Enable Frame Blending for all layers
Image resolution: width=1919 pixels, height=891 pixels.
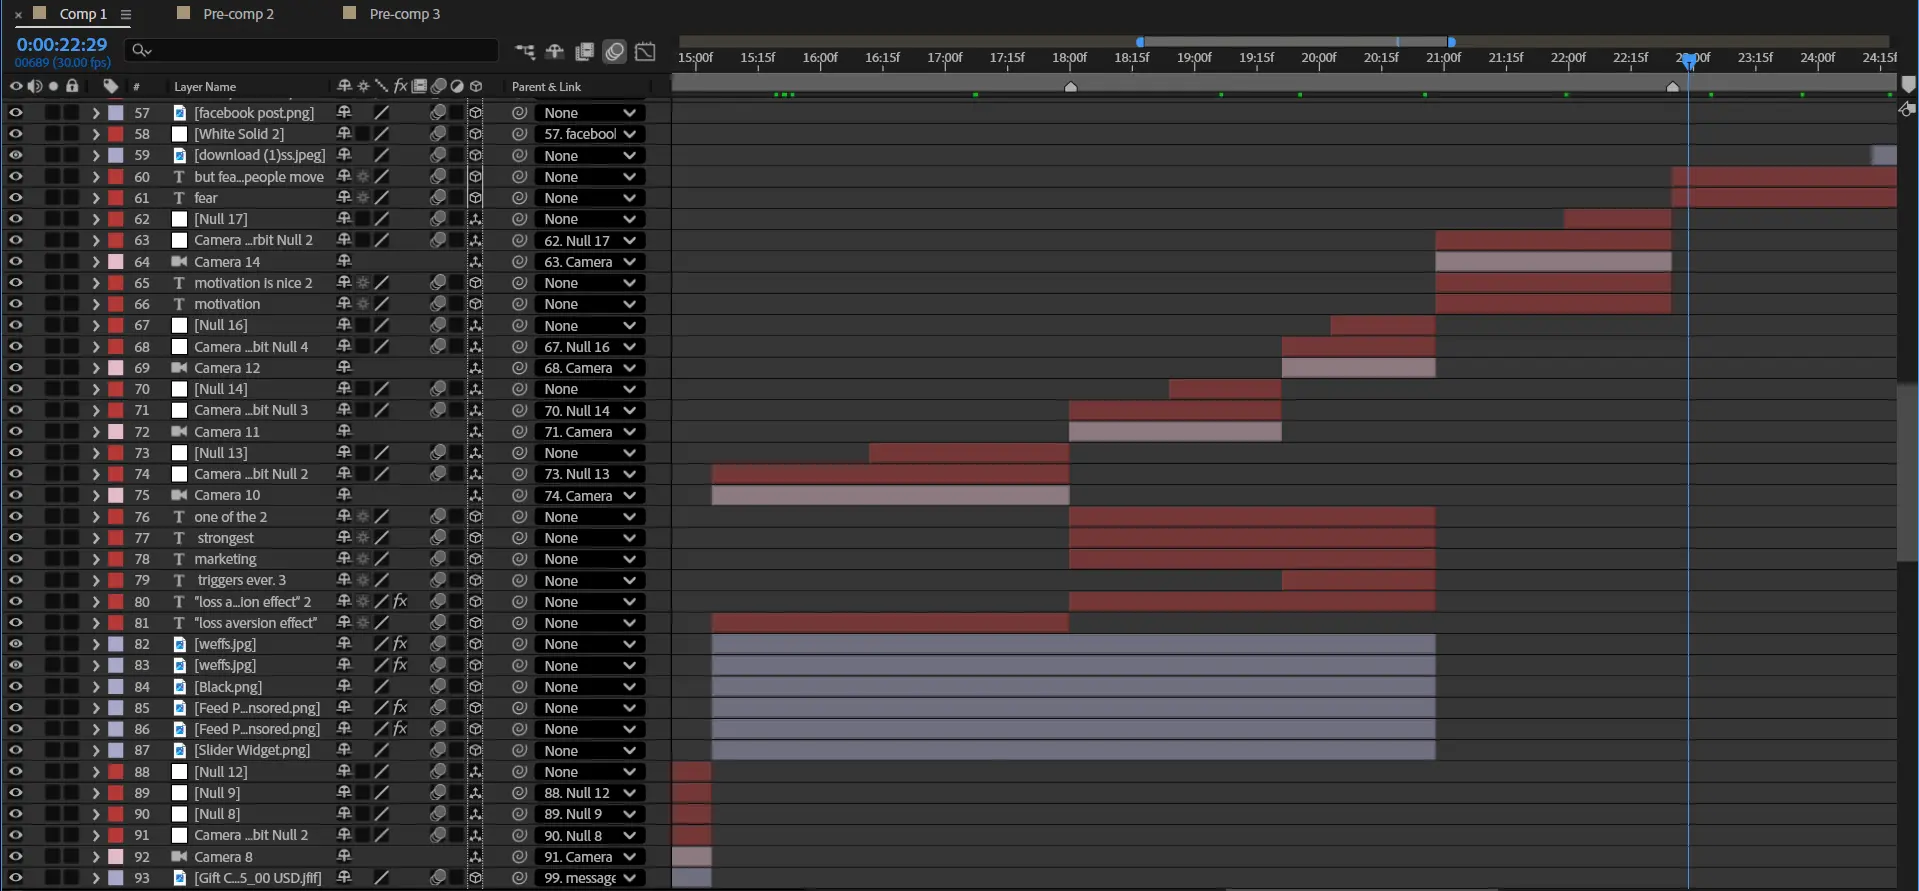585,51
